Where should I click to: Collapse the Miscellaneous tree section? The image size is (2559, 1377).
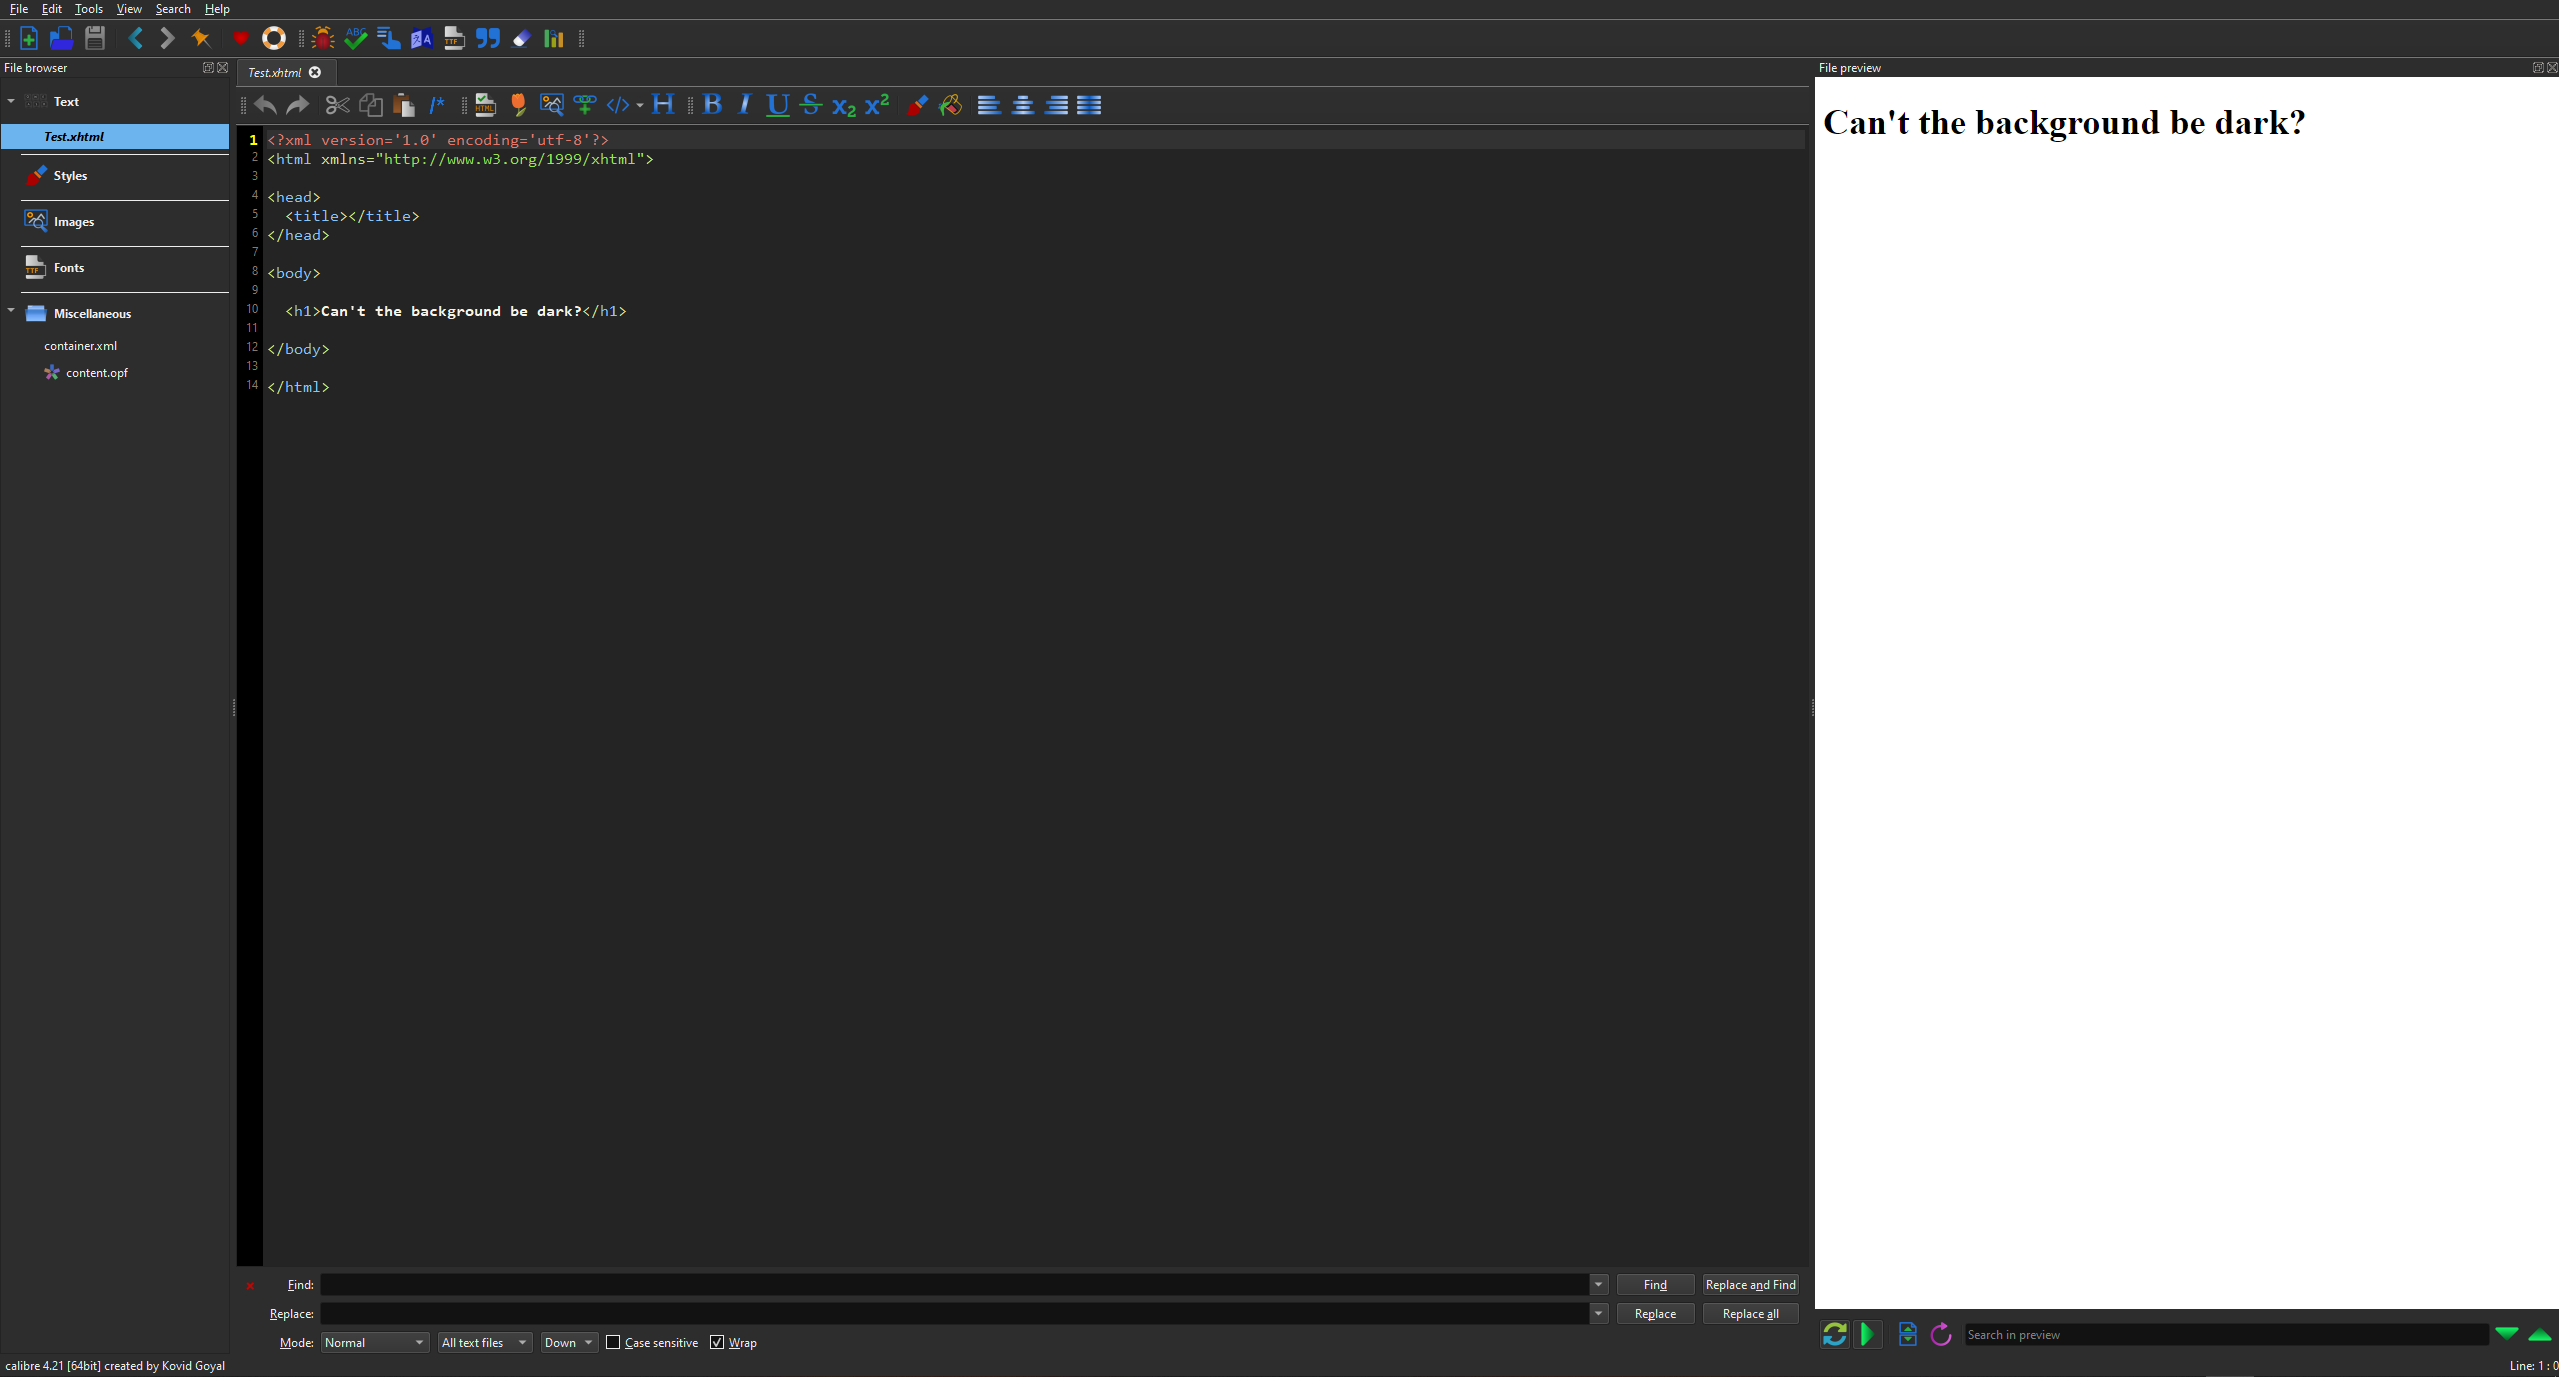(11, 312)
